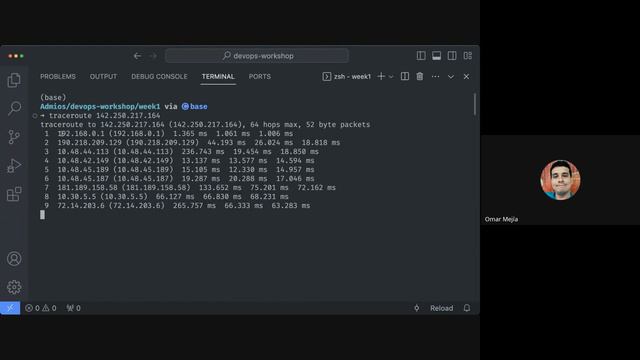Select the TERMINAL tab

click(218, 77)
